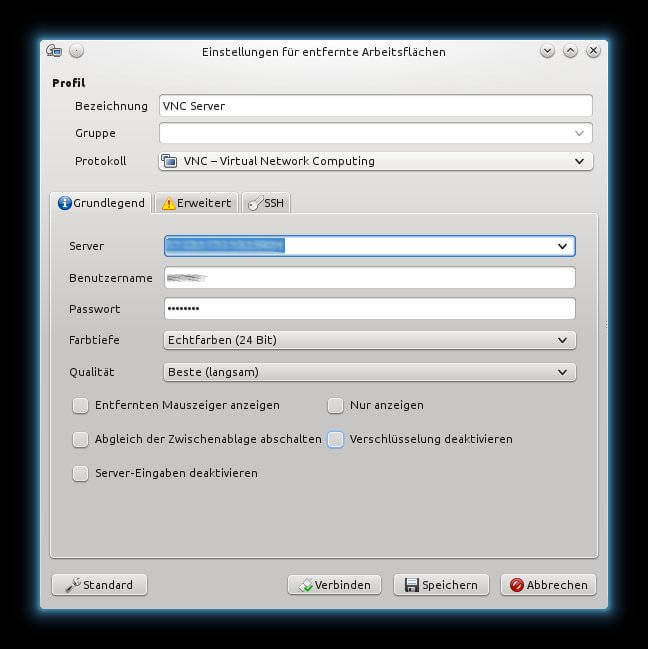Expand the Gruppe combo box

pos(579,133)
